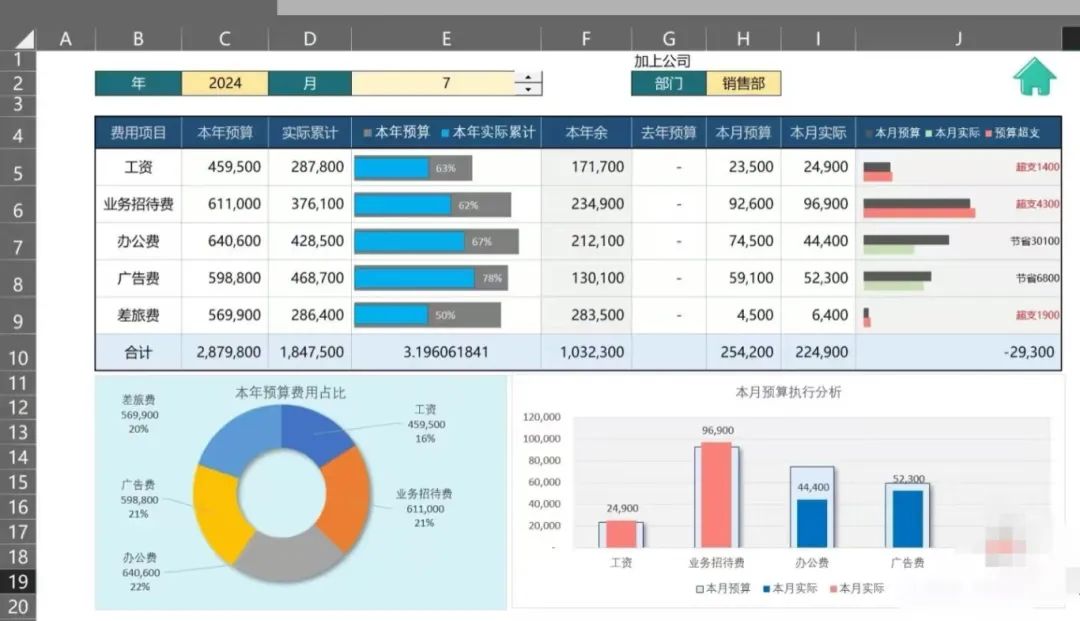The image size is (1080, 621).
Task: Select column J header
Action: click(x=958, y=39)
